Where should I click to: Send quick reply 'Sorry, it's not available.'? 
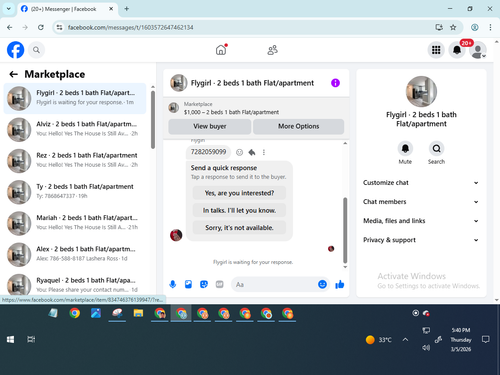[x=239, y=228]
